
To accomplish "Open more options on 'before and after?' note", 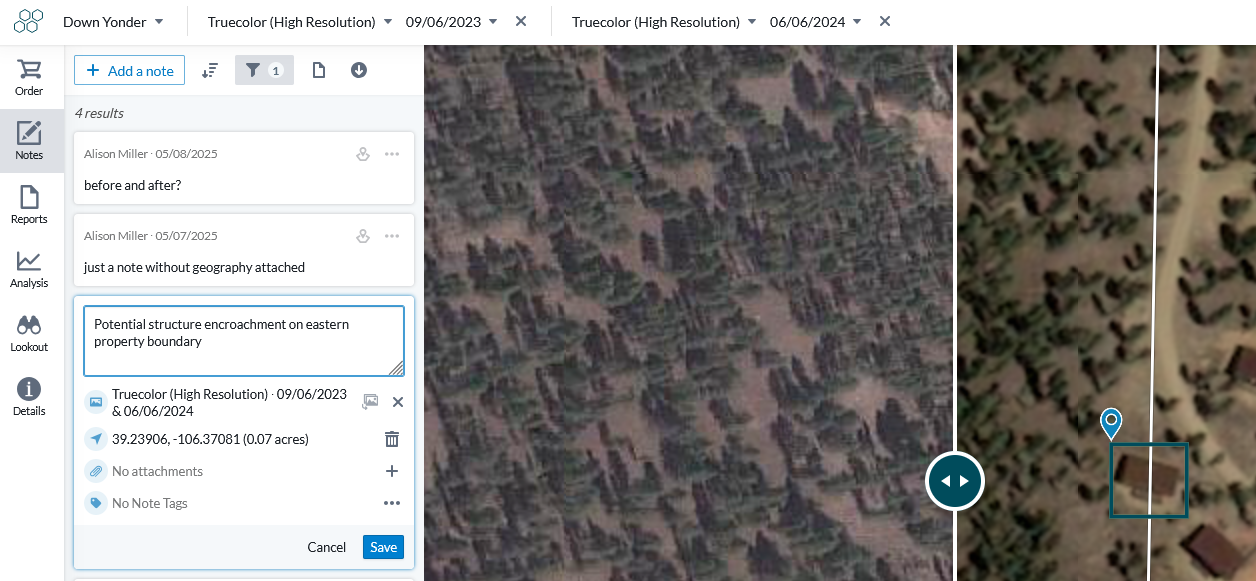I will pos(392,154).
